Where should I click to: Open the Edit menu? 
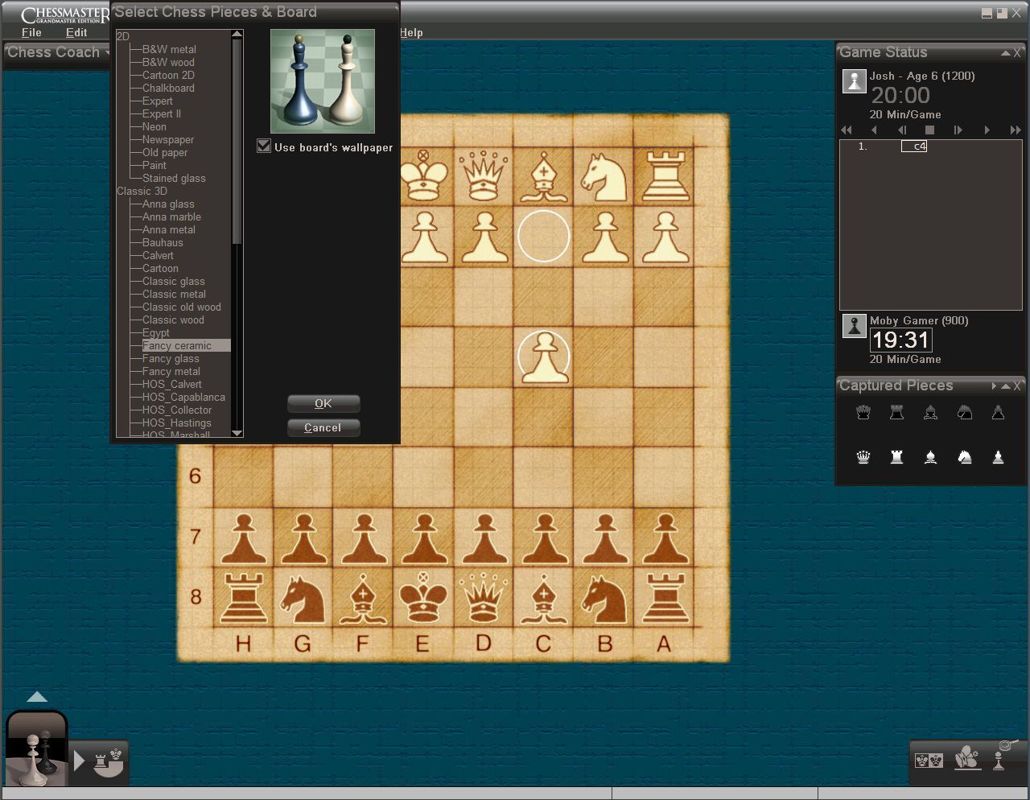(77, 33)
